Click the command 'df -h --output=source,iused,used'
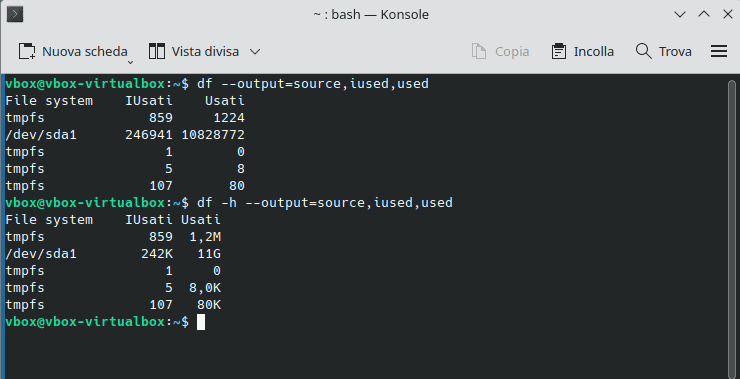740x379 pixels. click(x=325, y=203)
